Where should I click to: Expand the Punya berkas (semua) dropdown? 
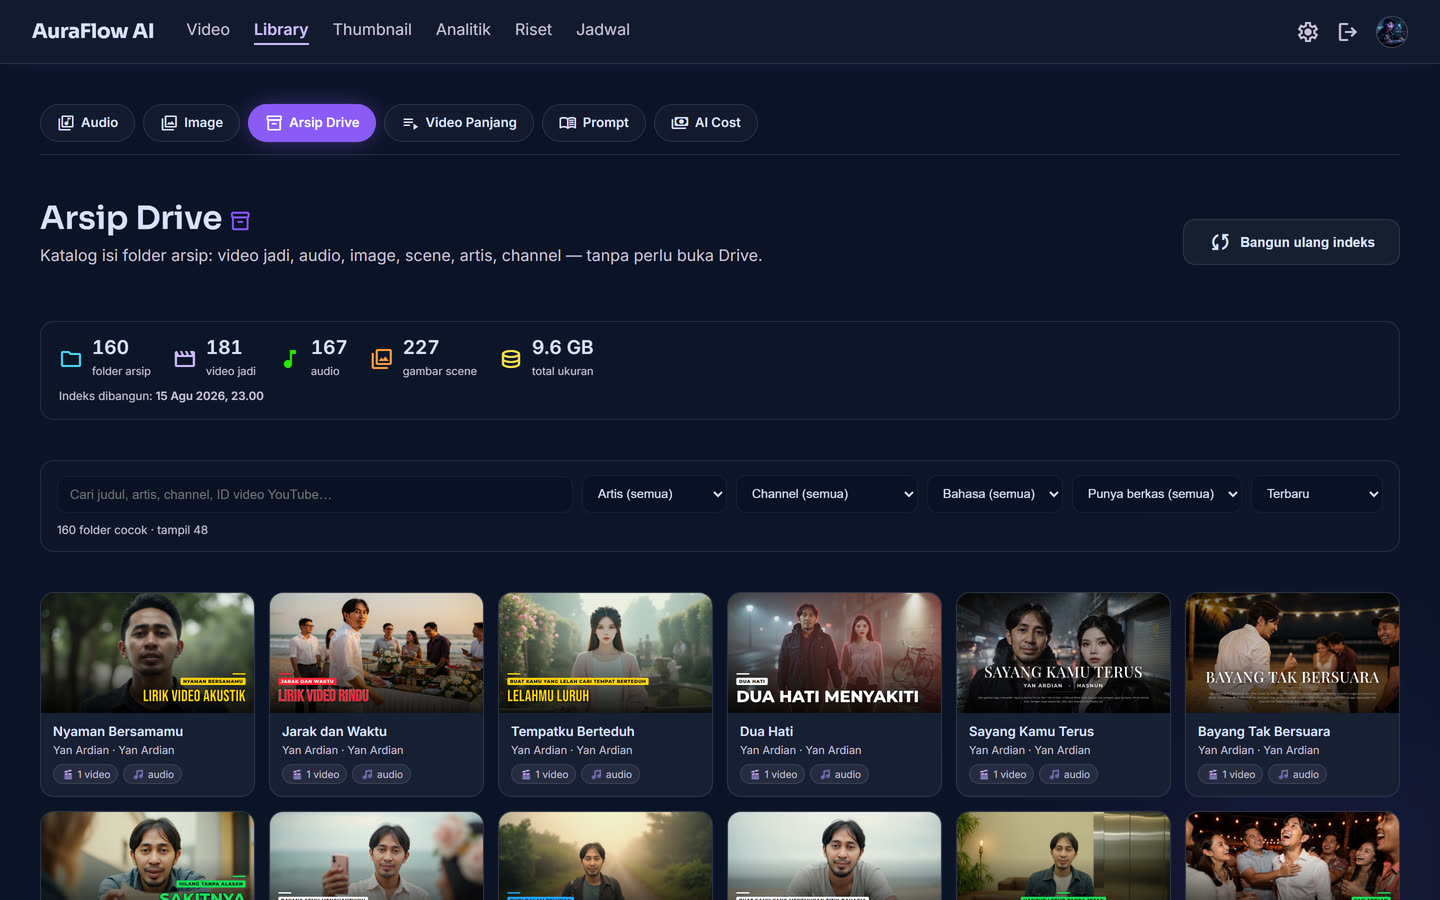coord(1157,494)
